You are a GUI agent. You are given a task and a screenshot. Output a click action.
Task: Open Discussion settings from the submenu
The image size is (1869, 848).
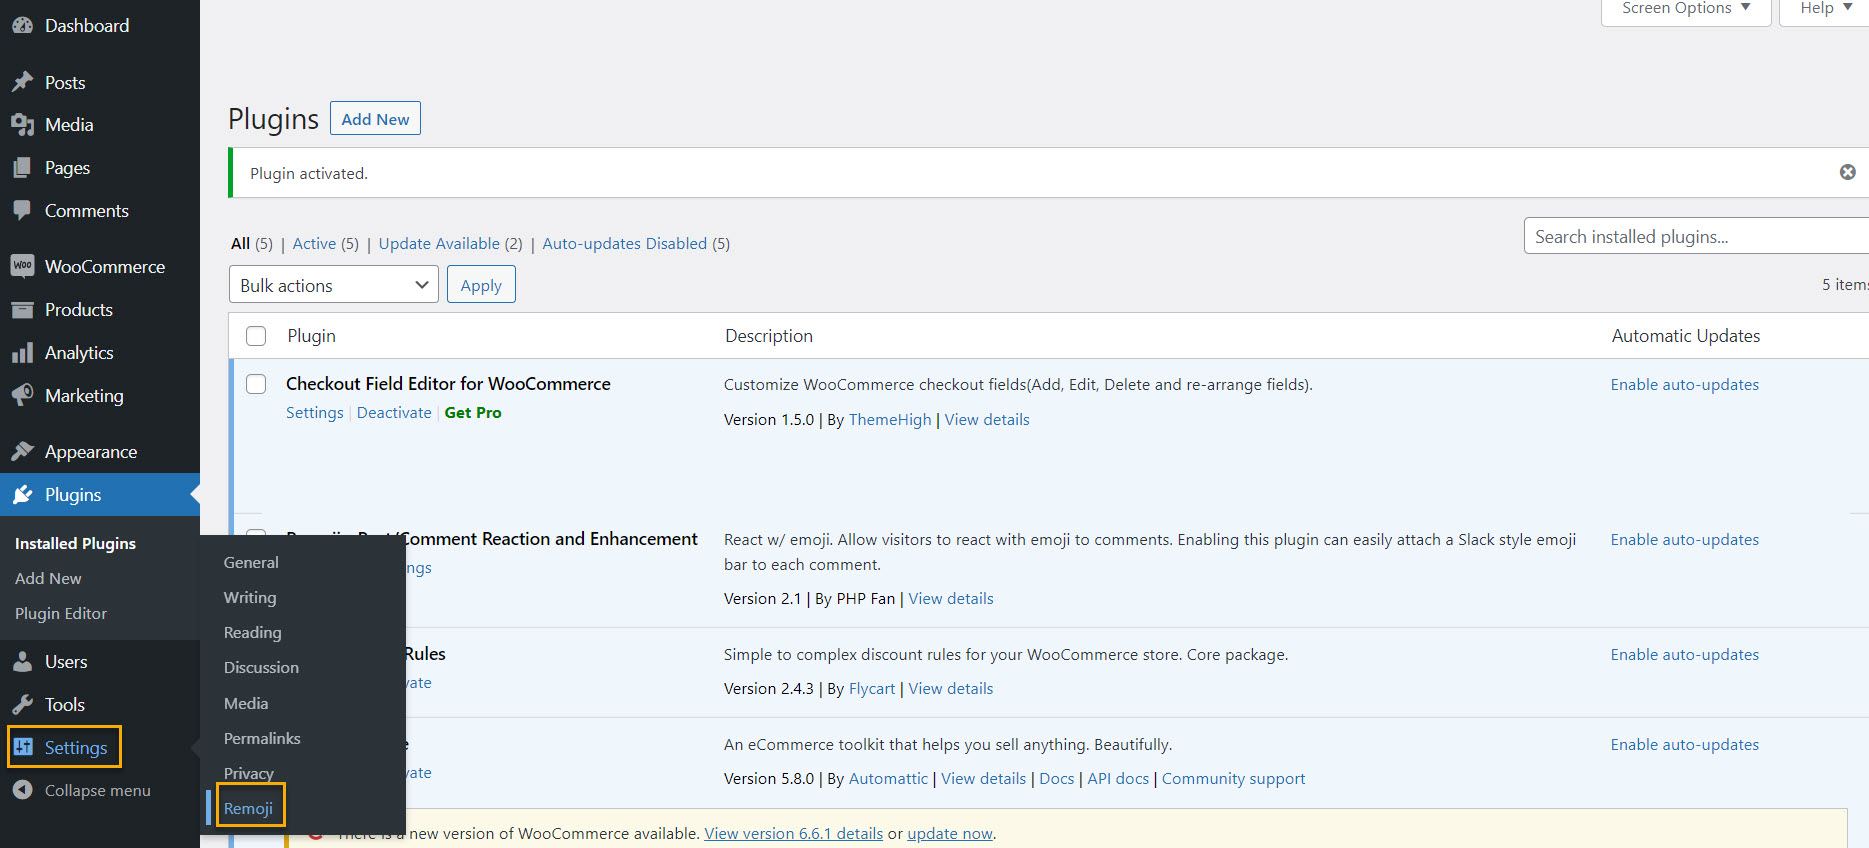pyautogui.click(x=261, y=668)
